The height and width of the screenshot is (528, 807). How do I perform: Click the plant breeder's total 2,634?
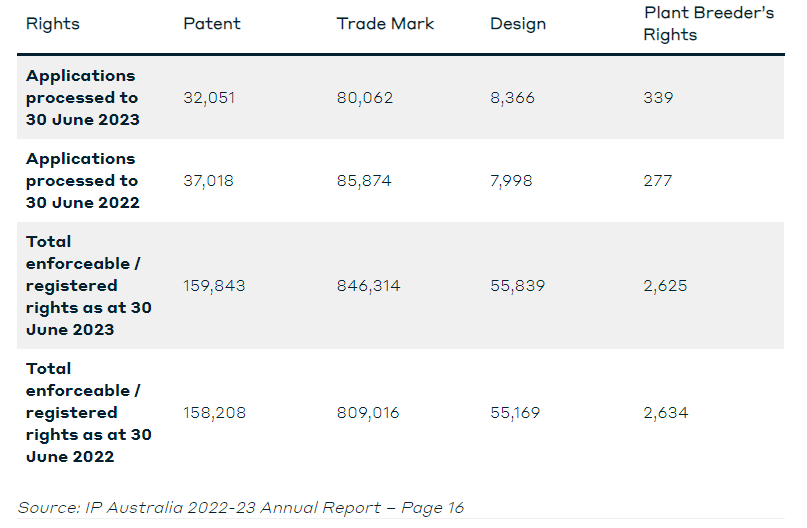(665, 413)
